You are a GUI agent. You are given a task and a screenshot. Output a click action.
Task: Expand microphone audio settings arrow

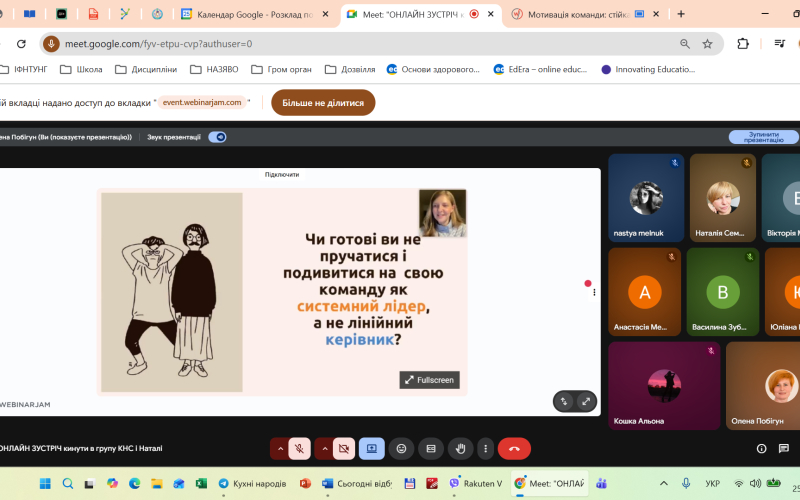pos(280,449)
